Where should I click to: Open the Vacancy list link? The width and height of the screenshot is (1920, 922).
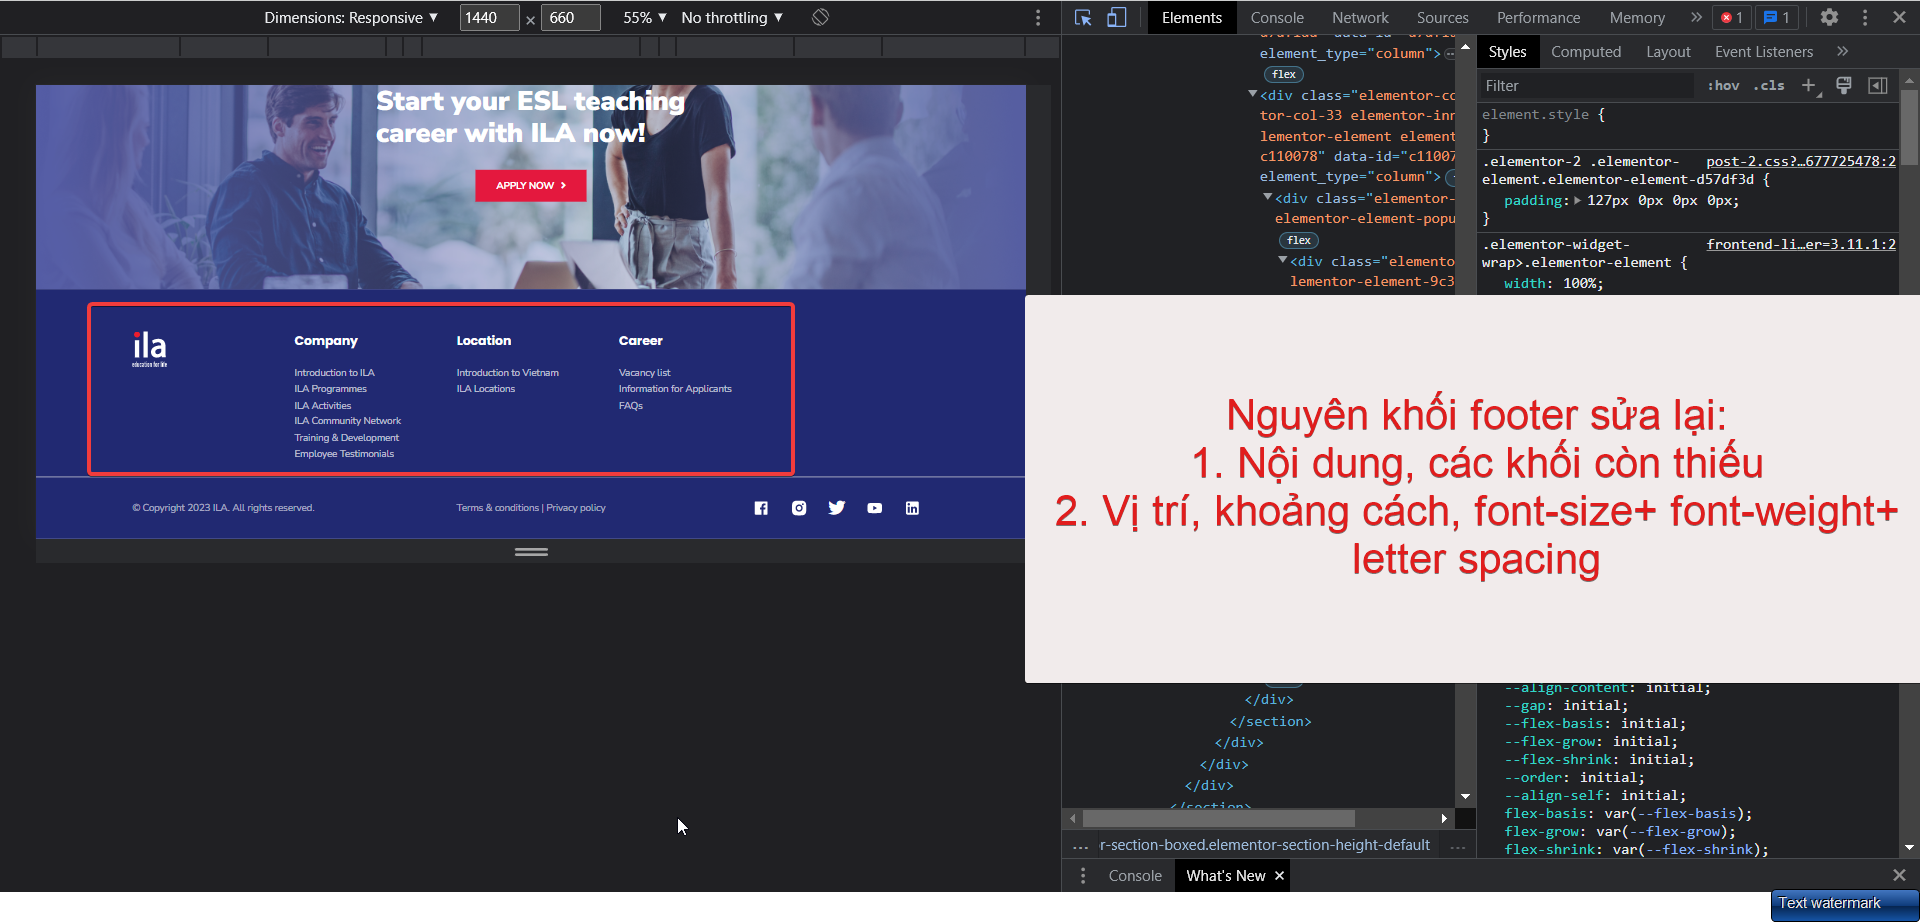[644, 373]
